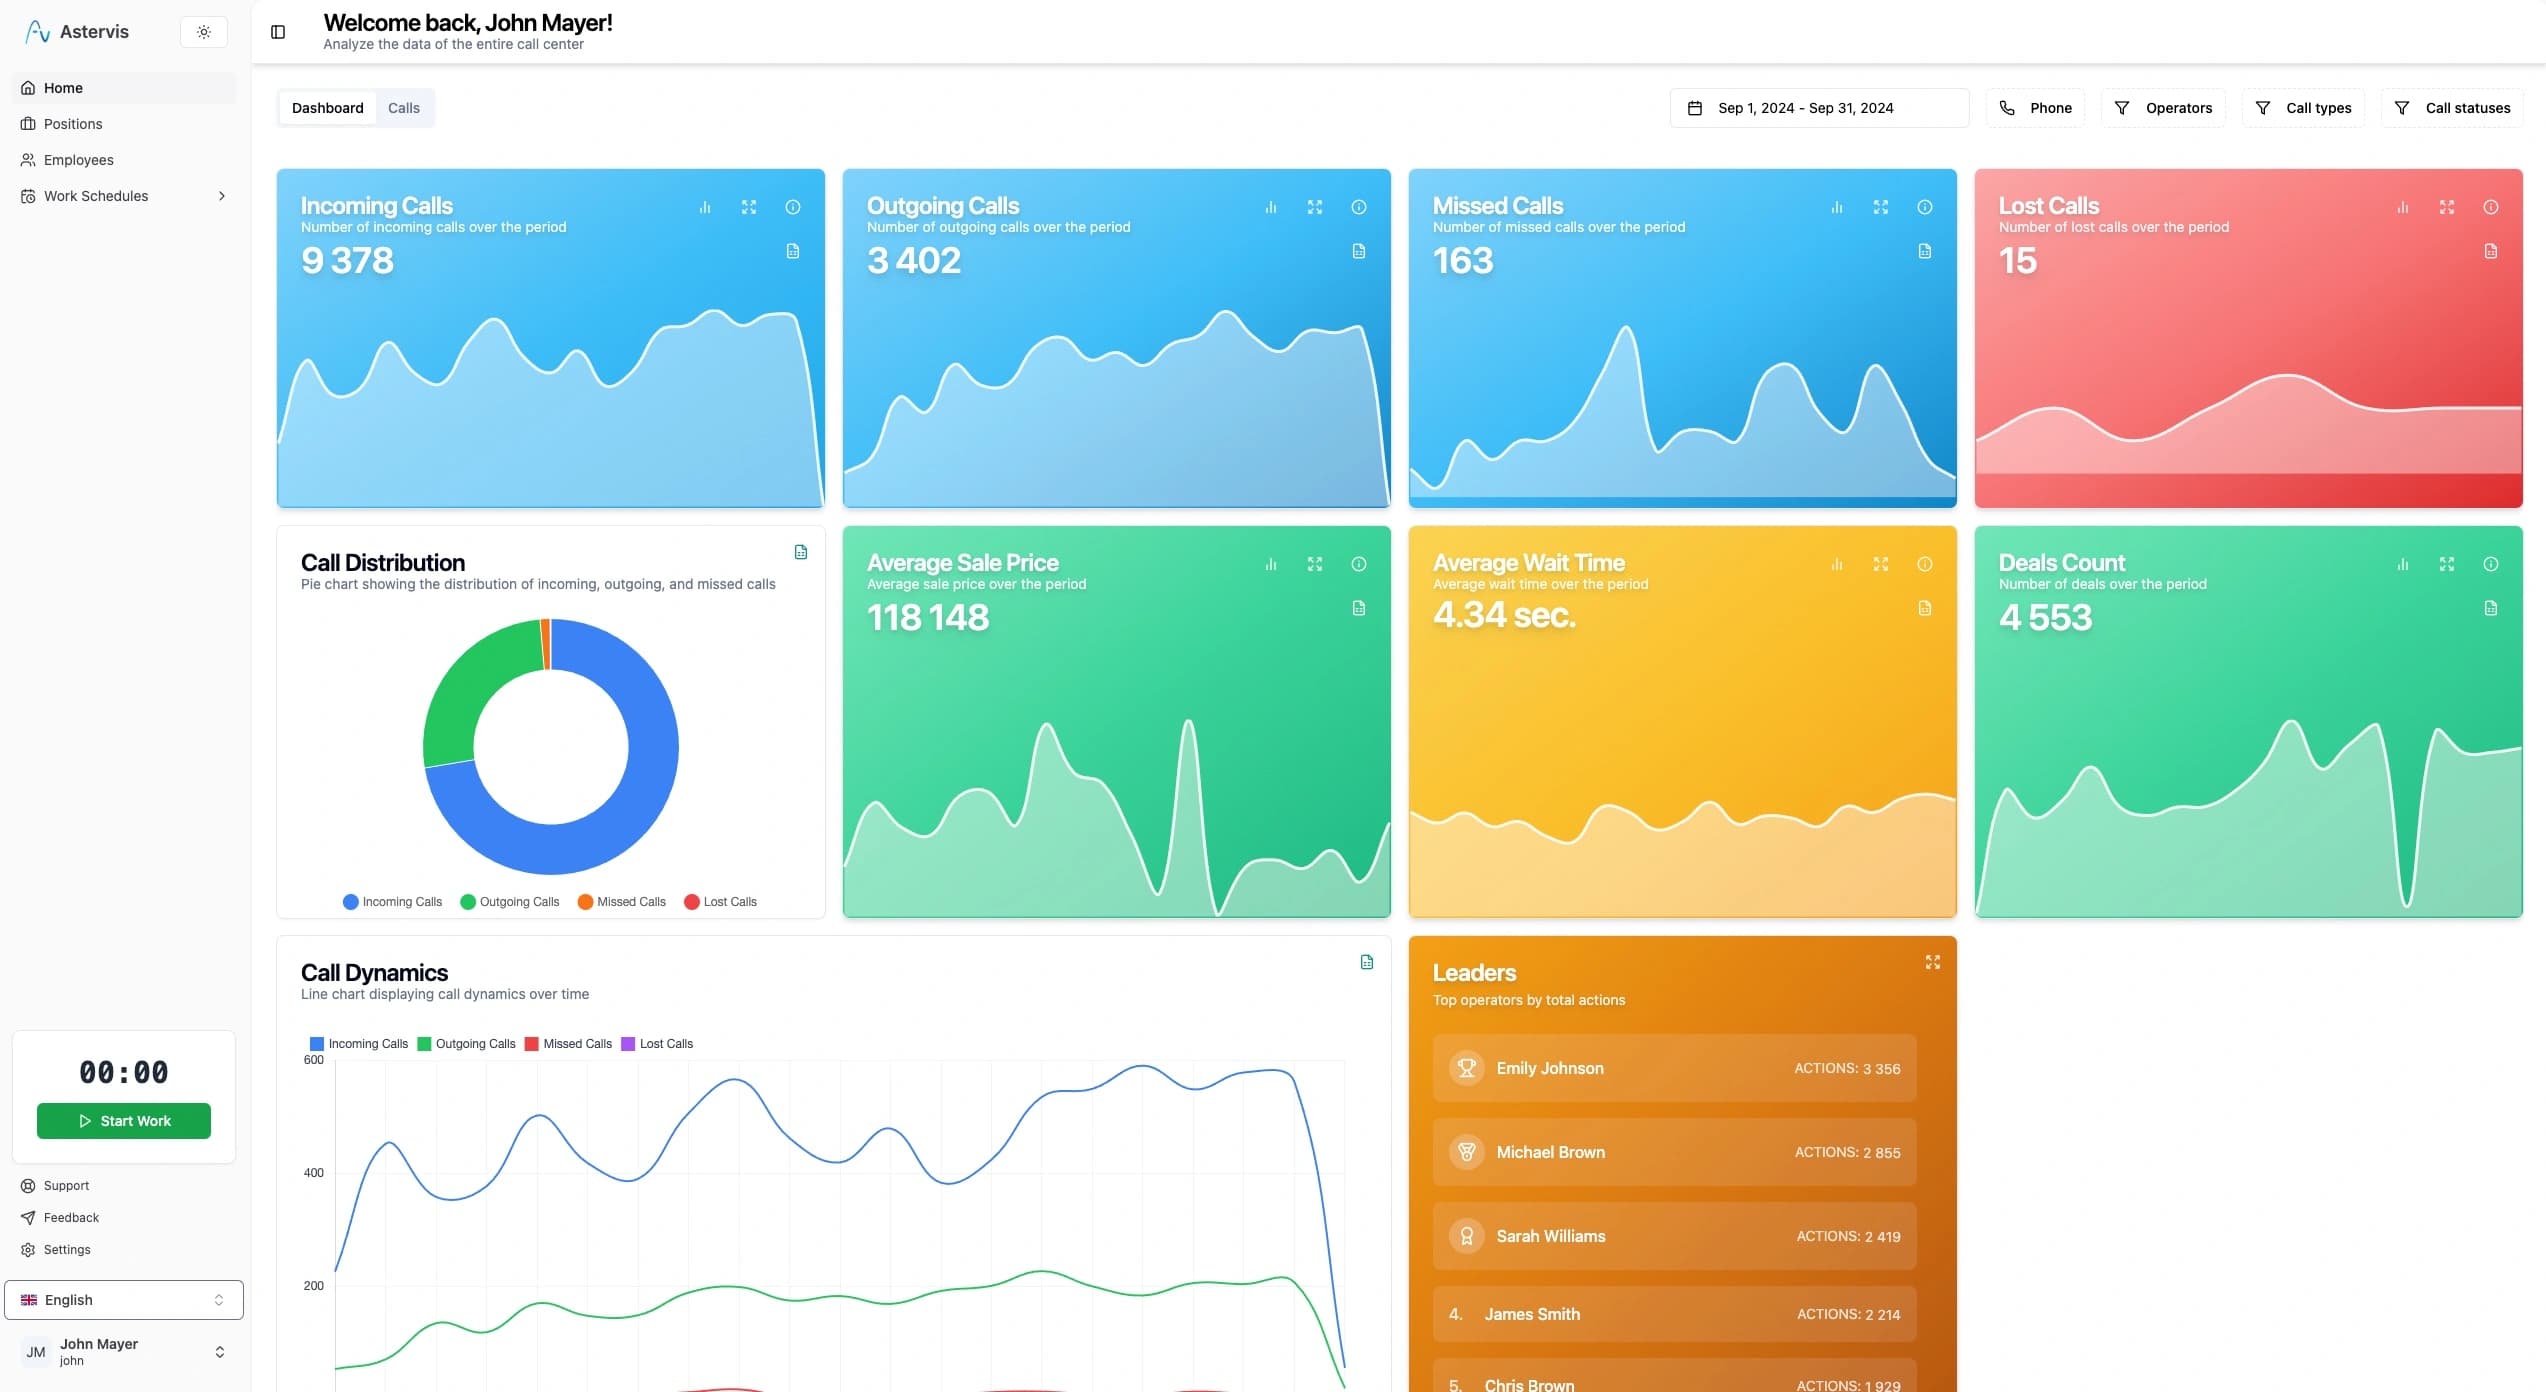
Task: Open the Operators filter dropdown
Action: (2164, 108)
